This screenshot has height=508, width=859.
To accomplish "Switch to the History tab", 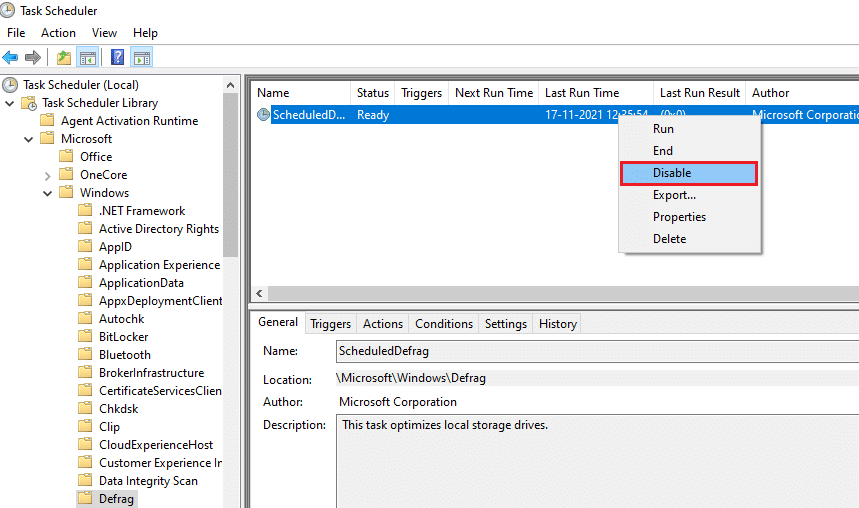I will pyautogui.click(x=558, y=324).
